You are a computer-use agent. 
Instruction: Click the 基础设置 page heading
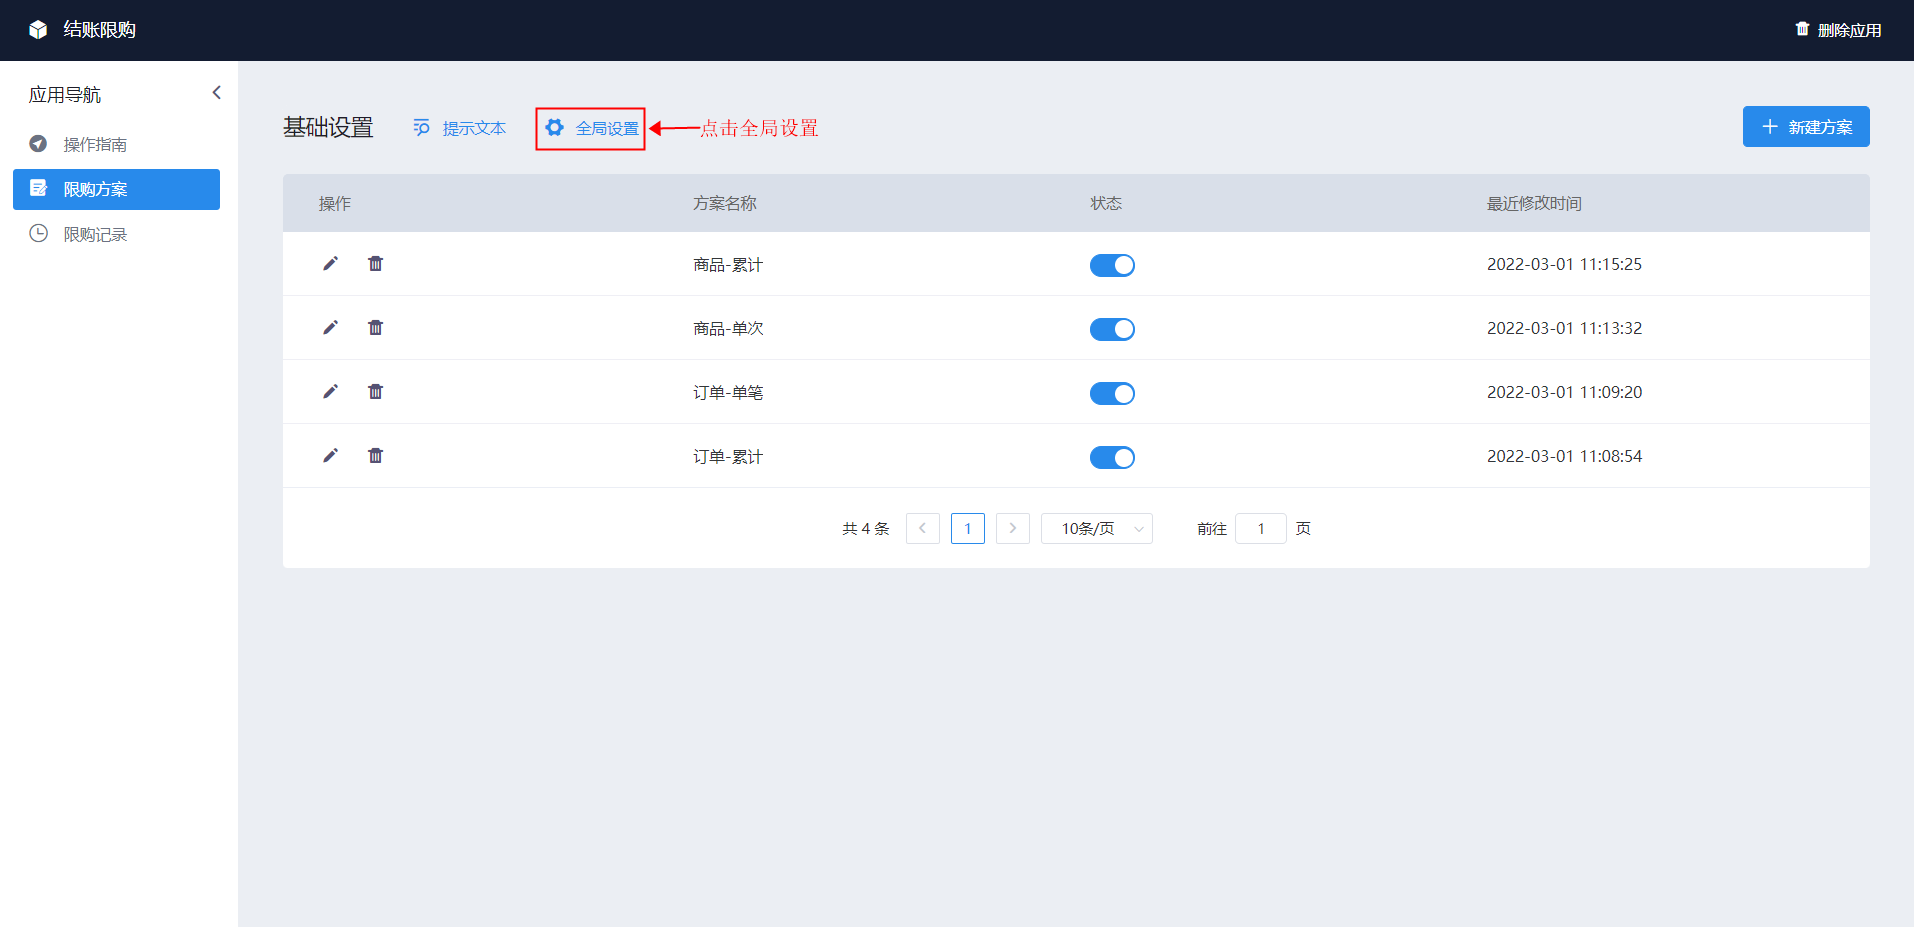point(328,127)
